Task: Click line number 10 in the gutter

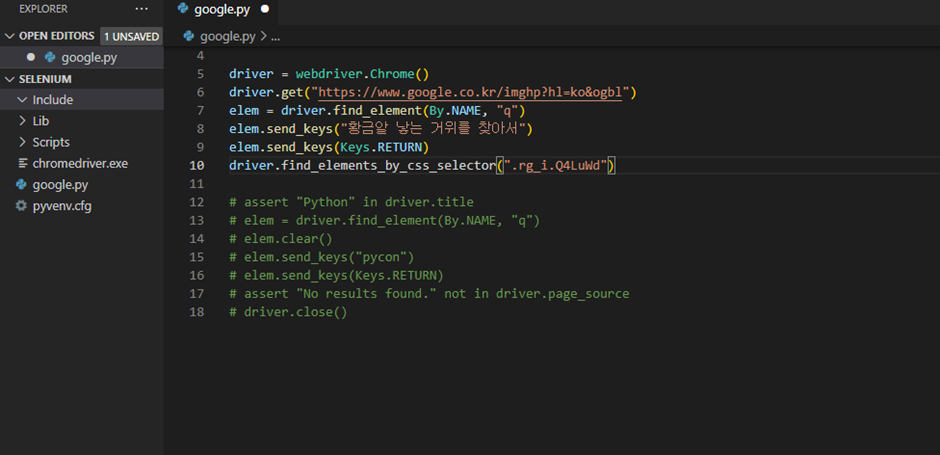Action: click(197, 165)
